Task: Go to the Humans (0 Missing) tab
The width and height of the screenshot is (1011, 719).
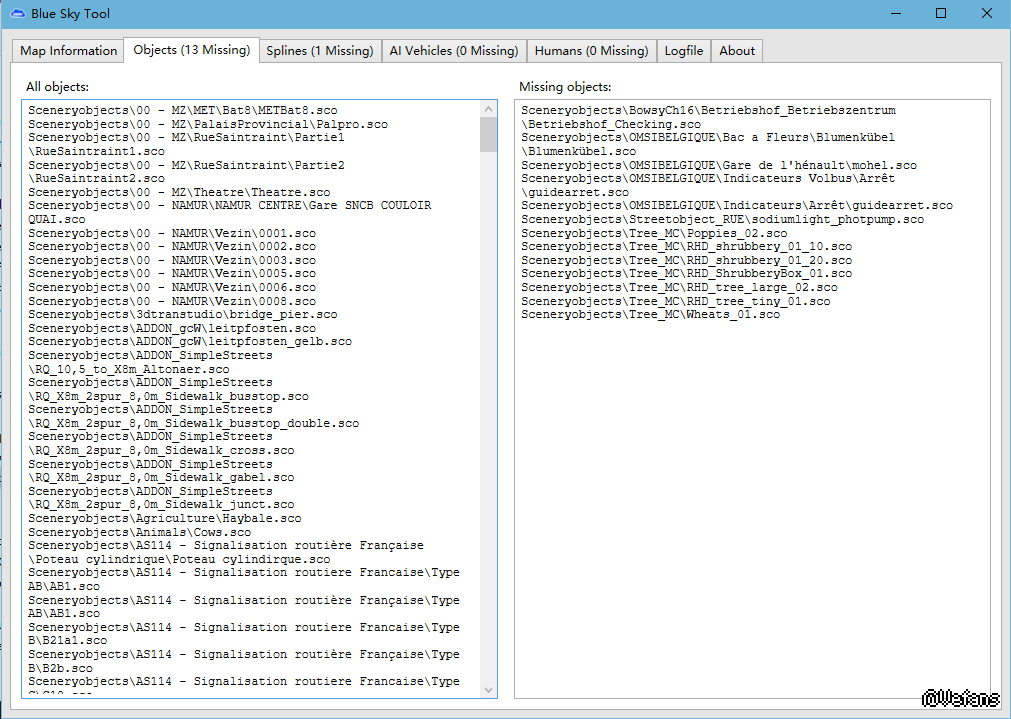Action: click(x=591, y=51)
